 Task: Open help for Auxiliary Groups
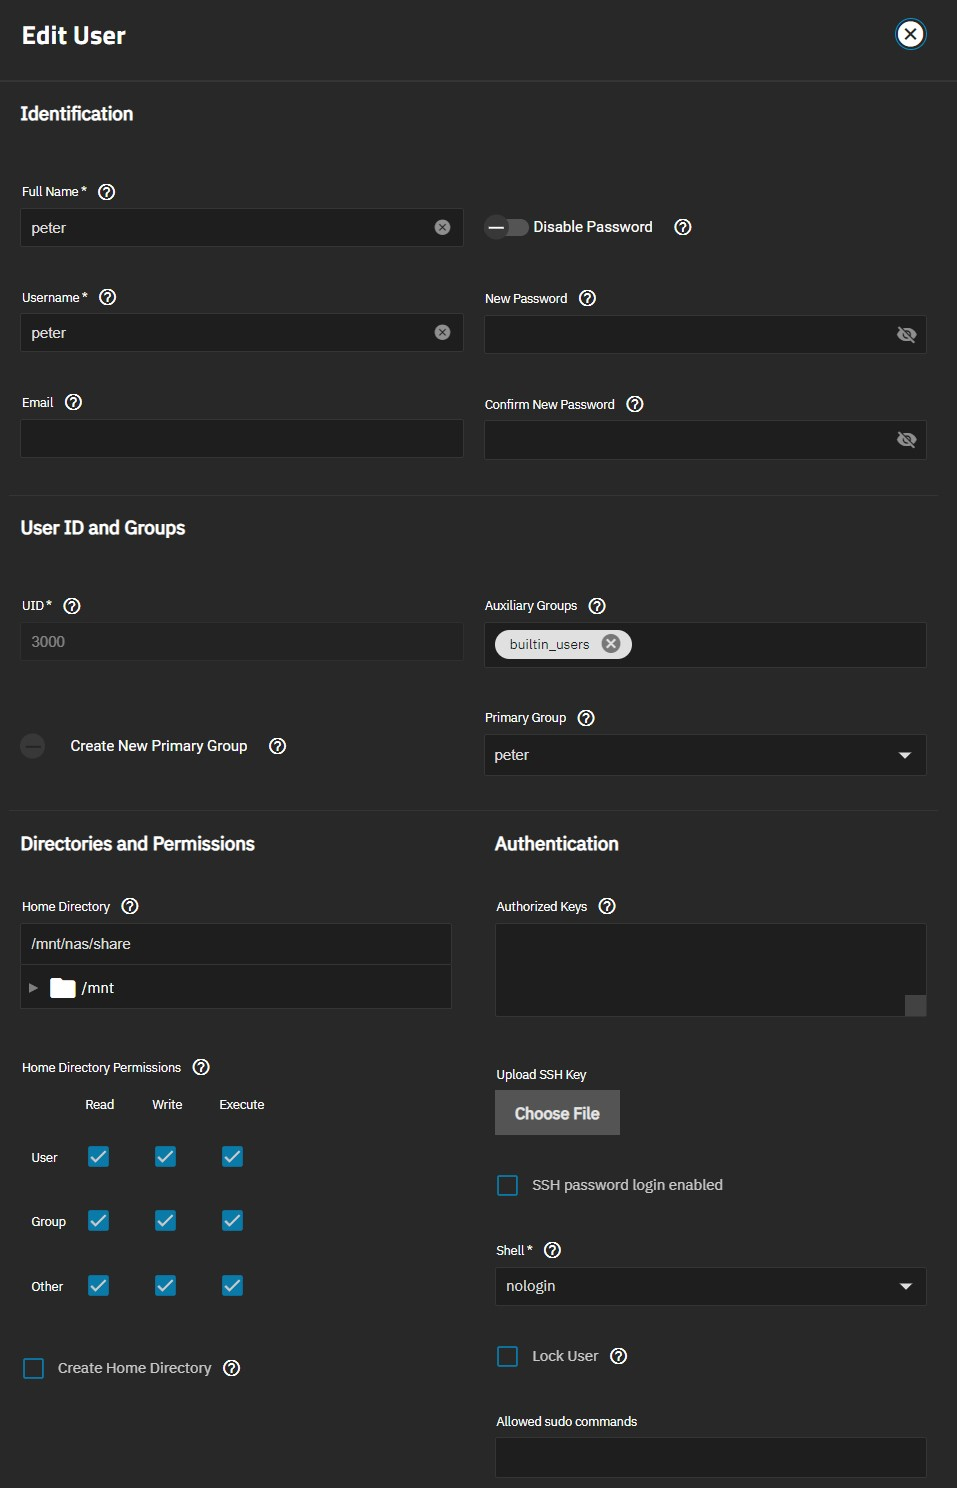click(597, 606)
